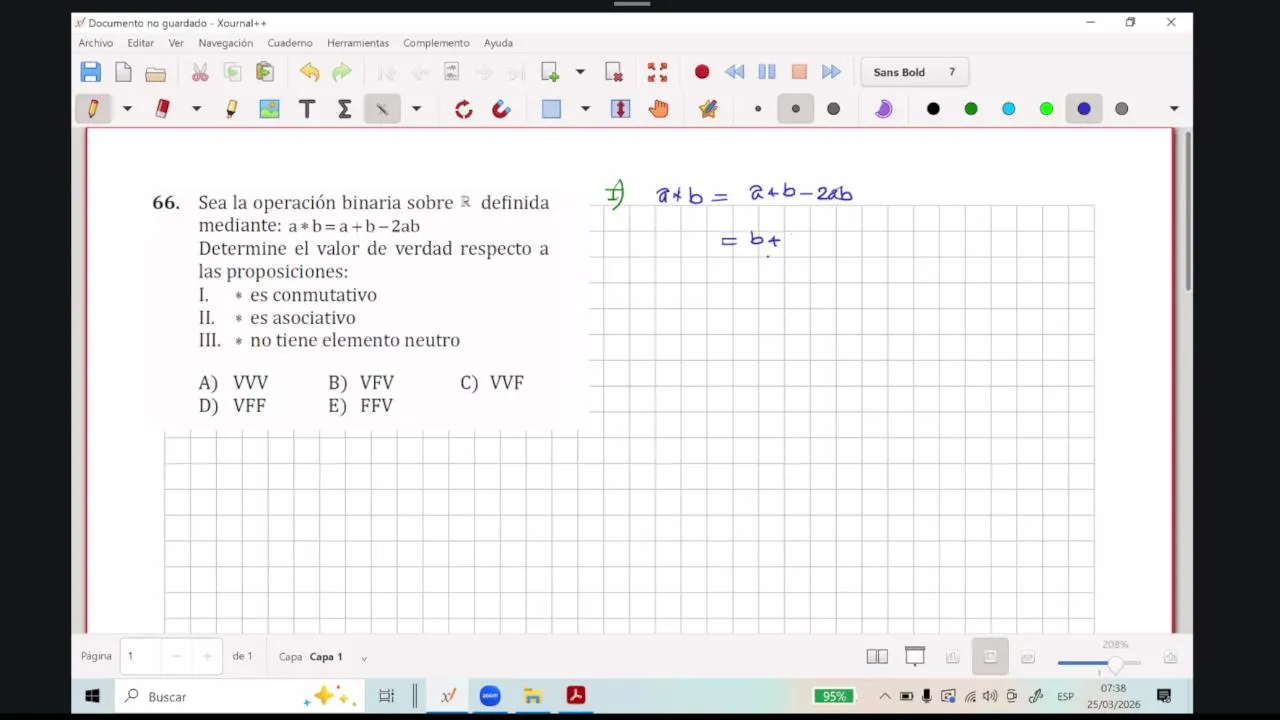1280x720 pixels.
Task: Select the Eraser tool
Action: (x=162, y=109)
